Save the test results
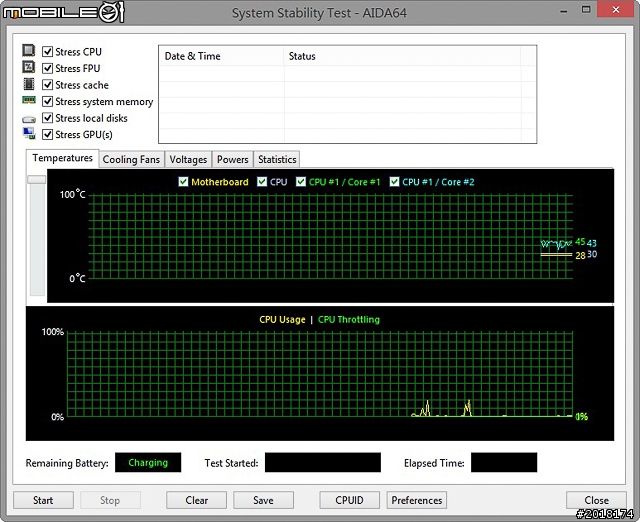Image resolution: width=640 pixels, height=522 pixels. (x=263, y=500)
